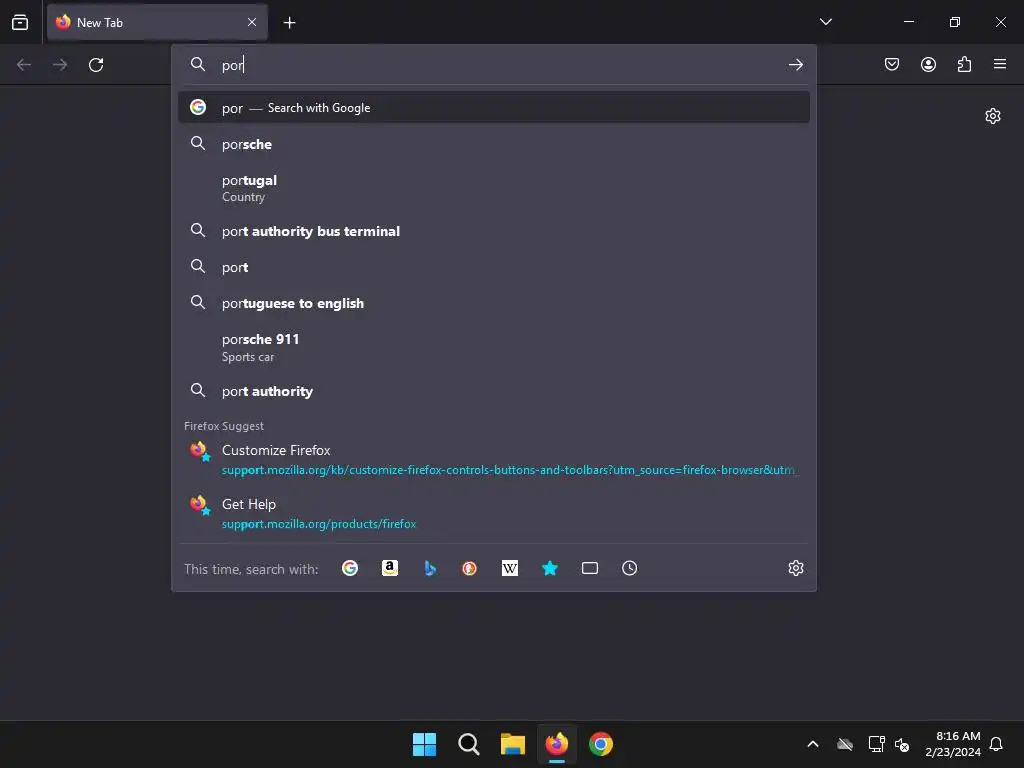Search this time with Bing
Viewport: 1024px width, 768px height.
(x=430, y=568)
